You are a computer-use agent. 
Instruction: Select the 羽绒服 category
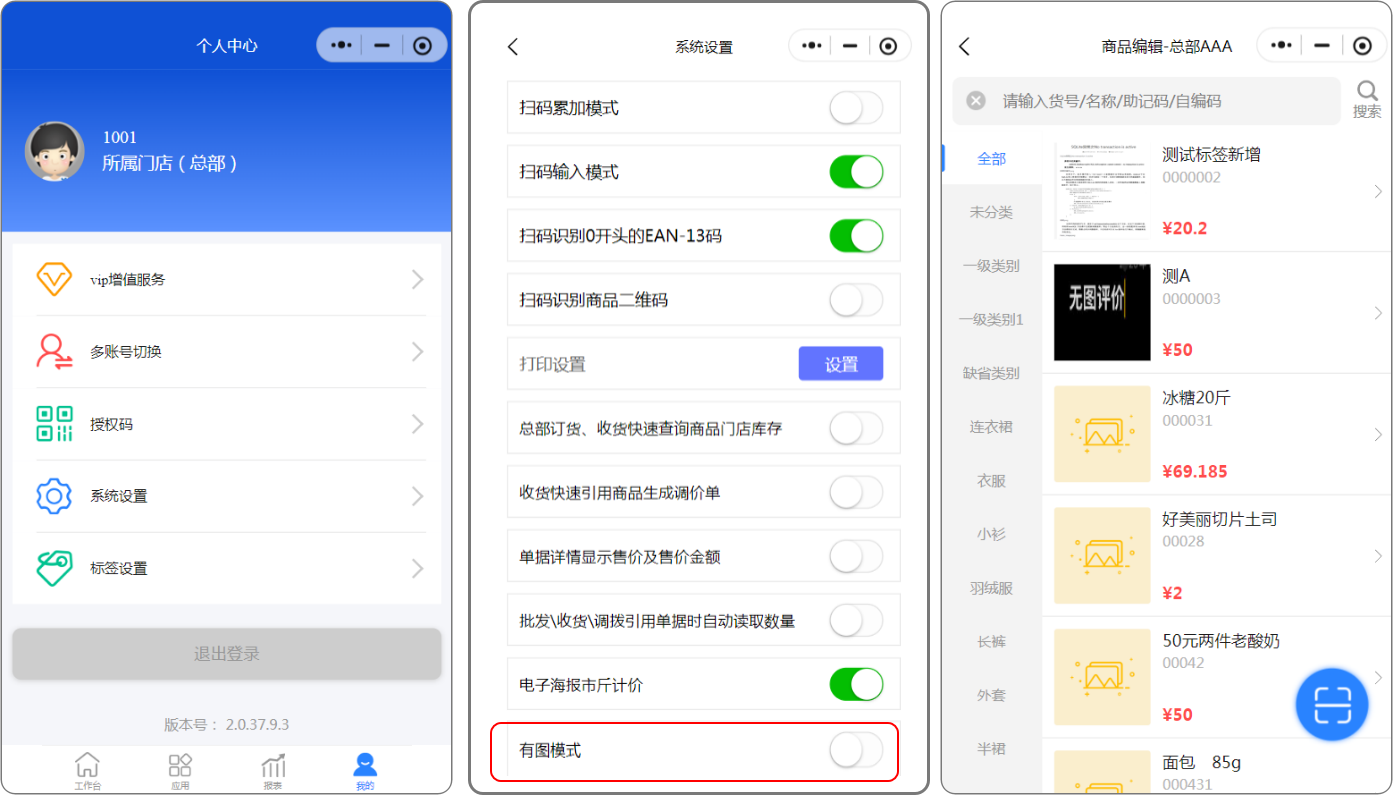(992, 588)
